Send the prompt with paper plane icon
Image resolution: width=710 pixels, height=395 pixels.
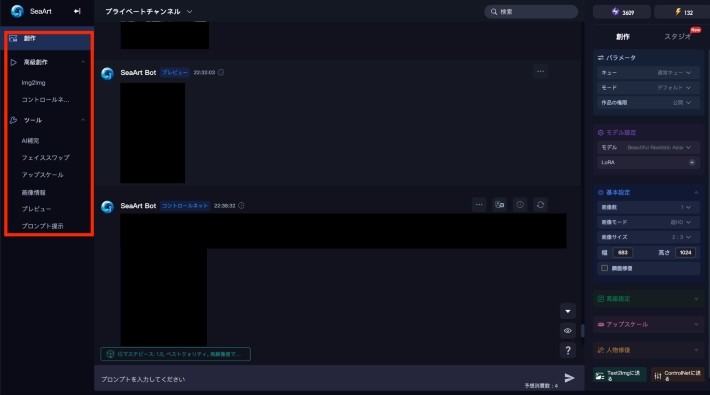point(569,378)
